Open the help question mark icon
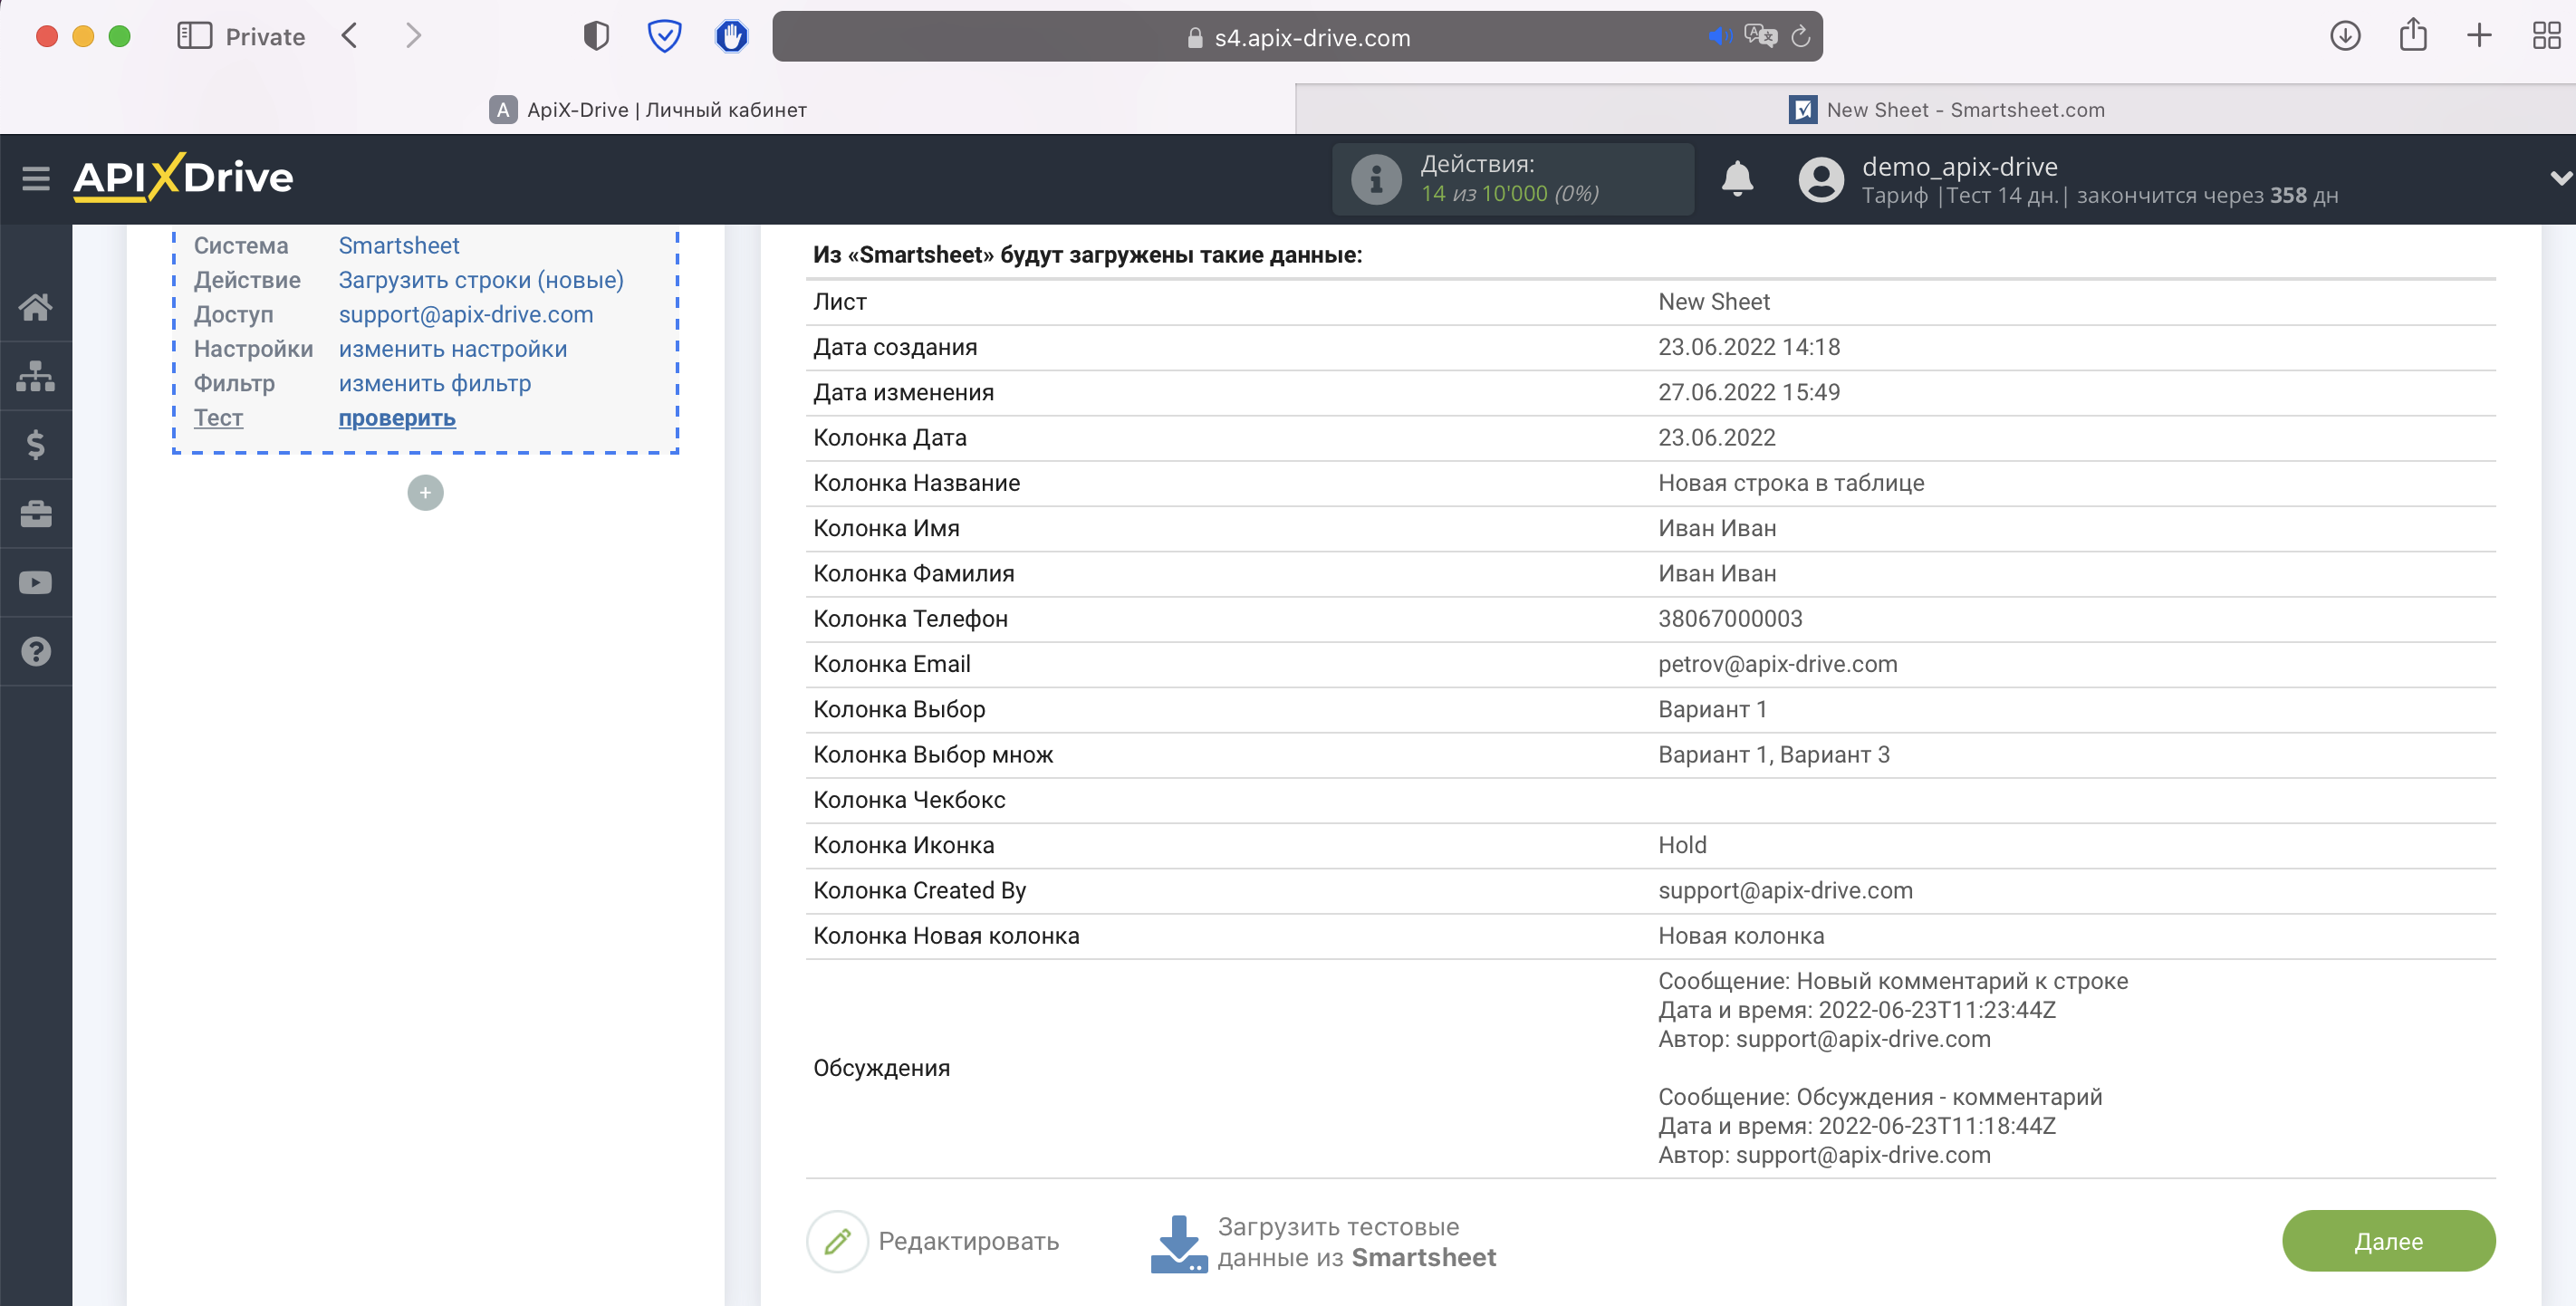Image resolution: width=2576 pixels, height=1306 pixels. pos(36,651)
